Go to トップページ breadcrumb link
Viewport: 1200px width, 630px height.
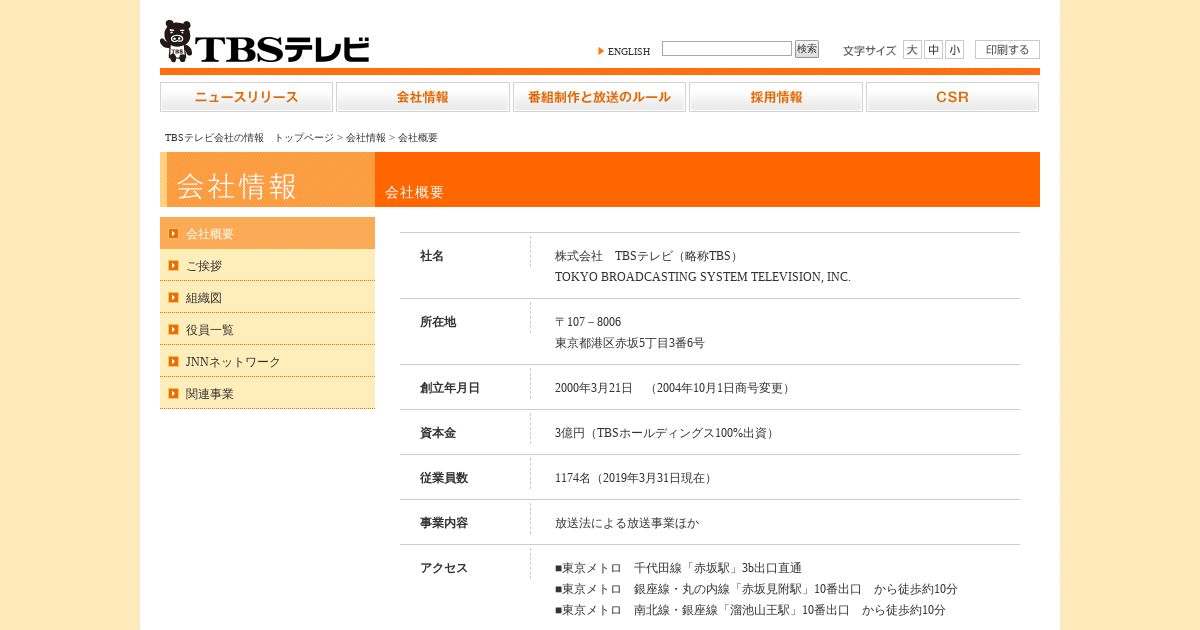point(304,138)
